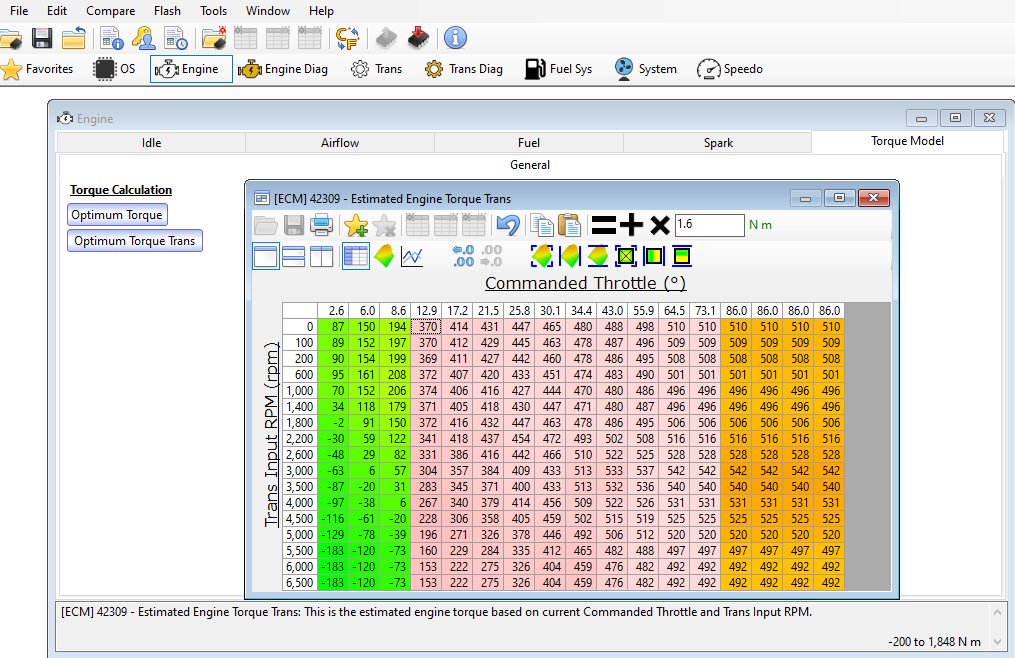Image resolution: width=1015 pixels, height=658 pixels.
Task: Click the value input field showing 1.6
Action: (709, 225)
